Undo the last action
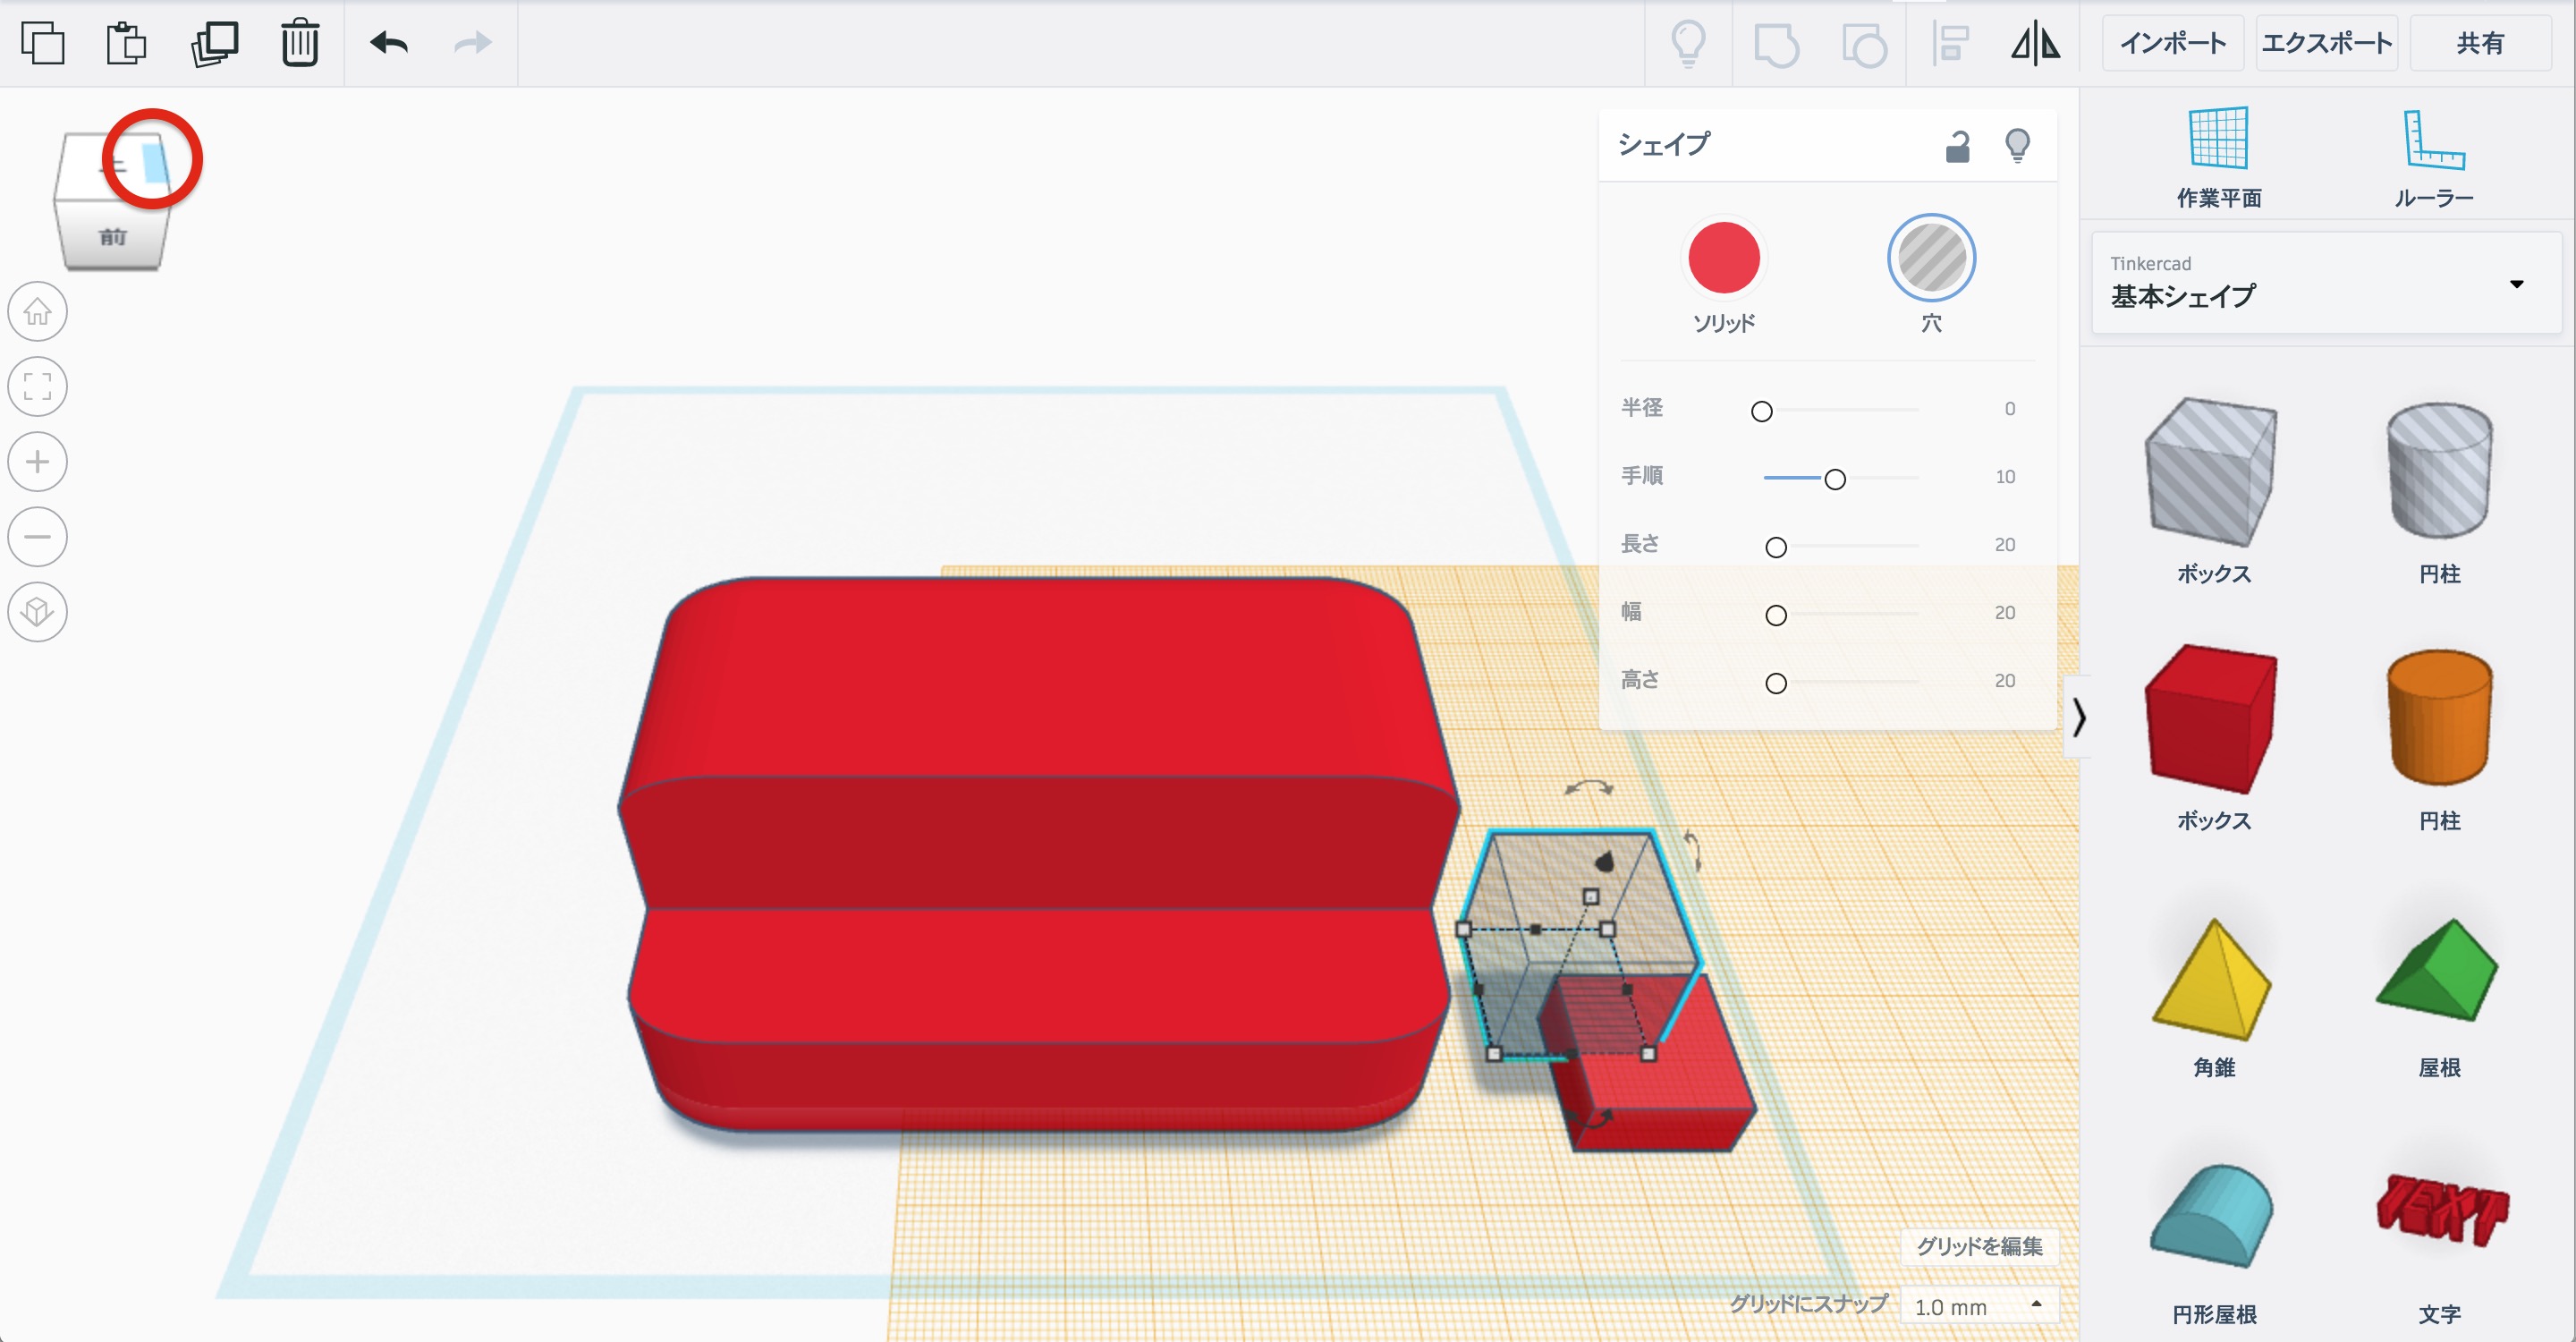2576x1342 pixels. pyautogui.click(x=389, y=43)
